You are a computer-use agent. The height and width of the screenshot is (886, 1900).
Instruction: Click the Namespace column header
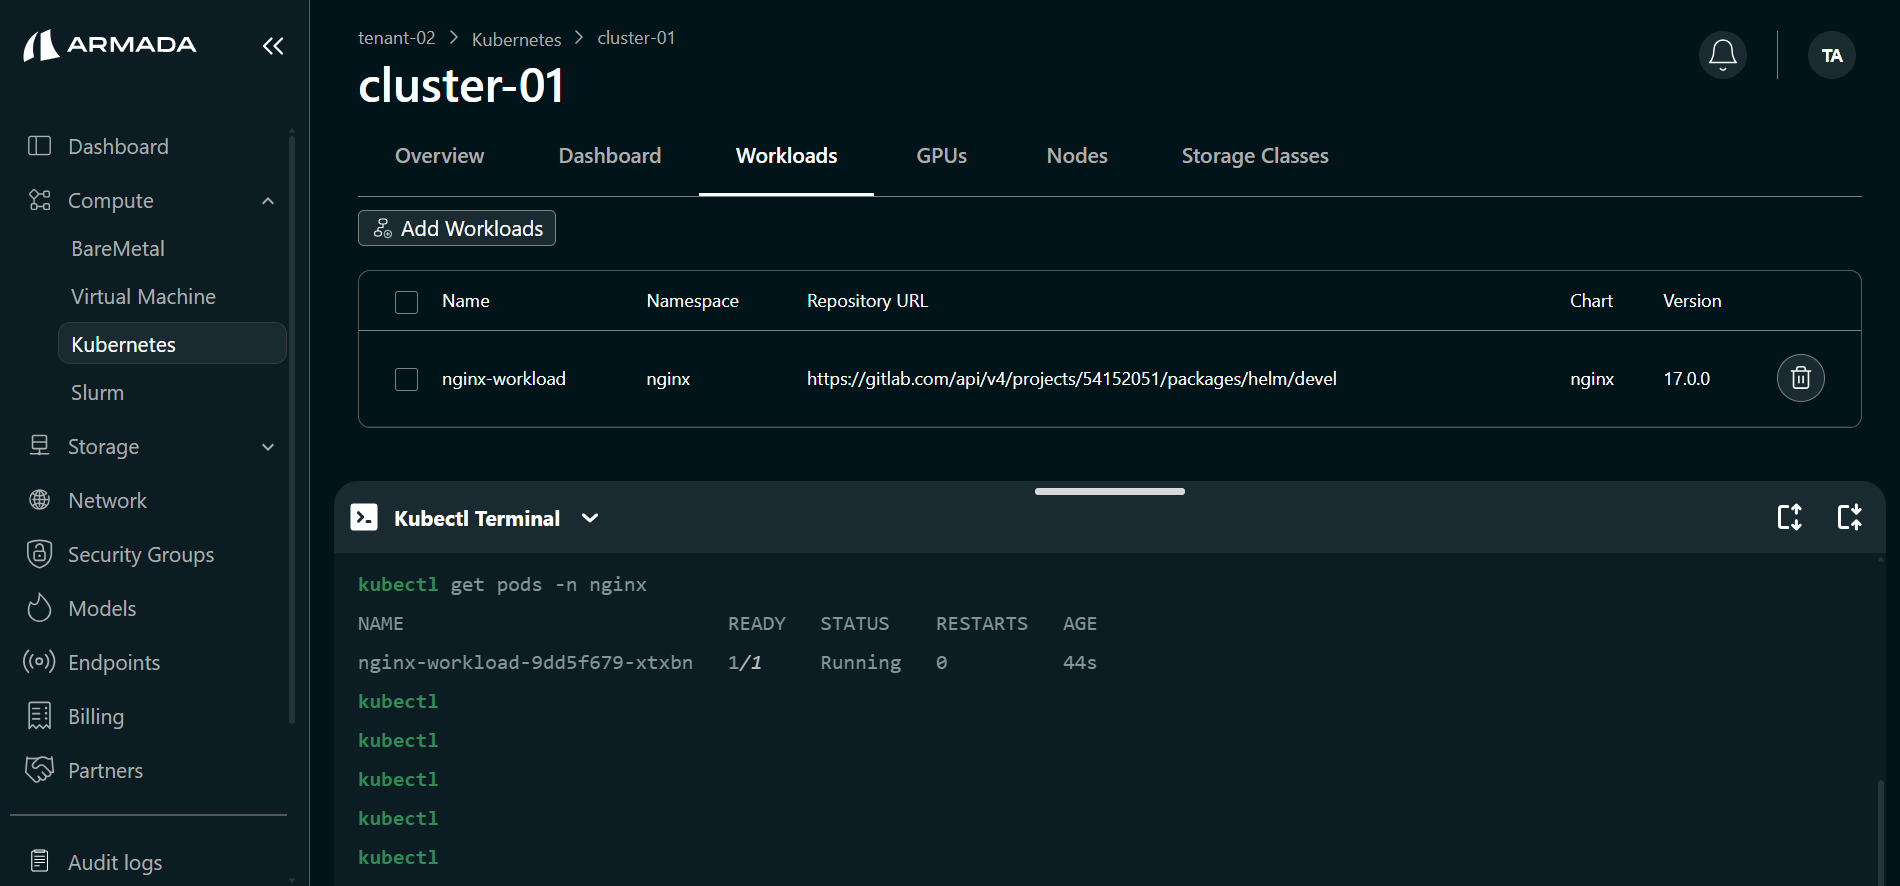tap(692, 301)
